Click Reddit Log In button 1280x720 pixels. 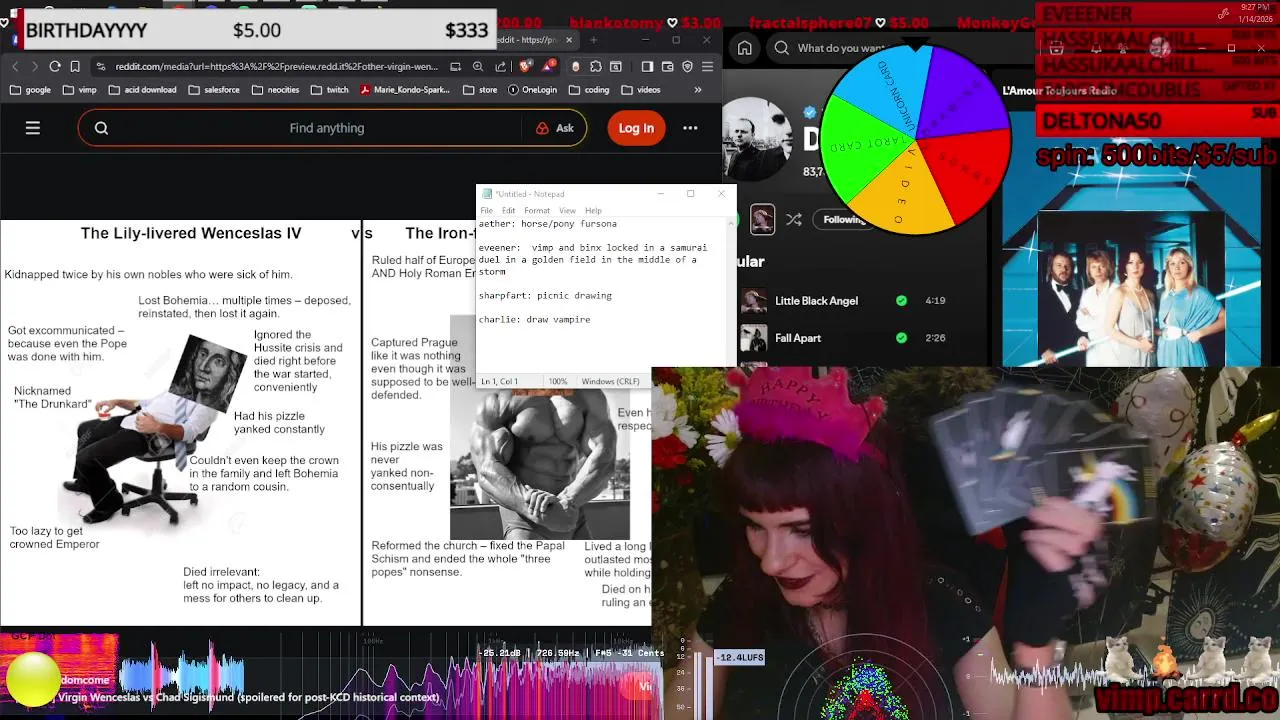(636, 128)
